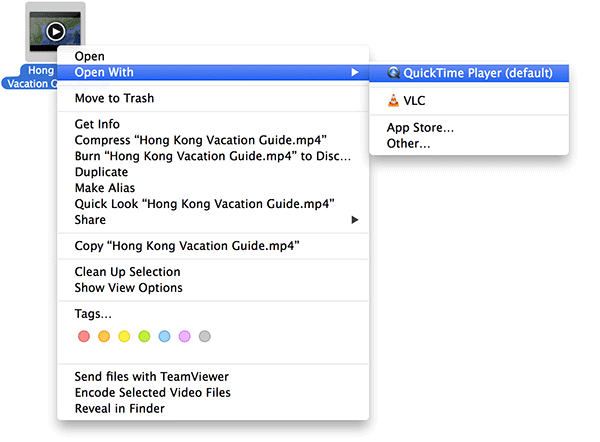Choose Open from the context menu
The height and width of the screenshot is (442, 600).
[213, 56]
